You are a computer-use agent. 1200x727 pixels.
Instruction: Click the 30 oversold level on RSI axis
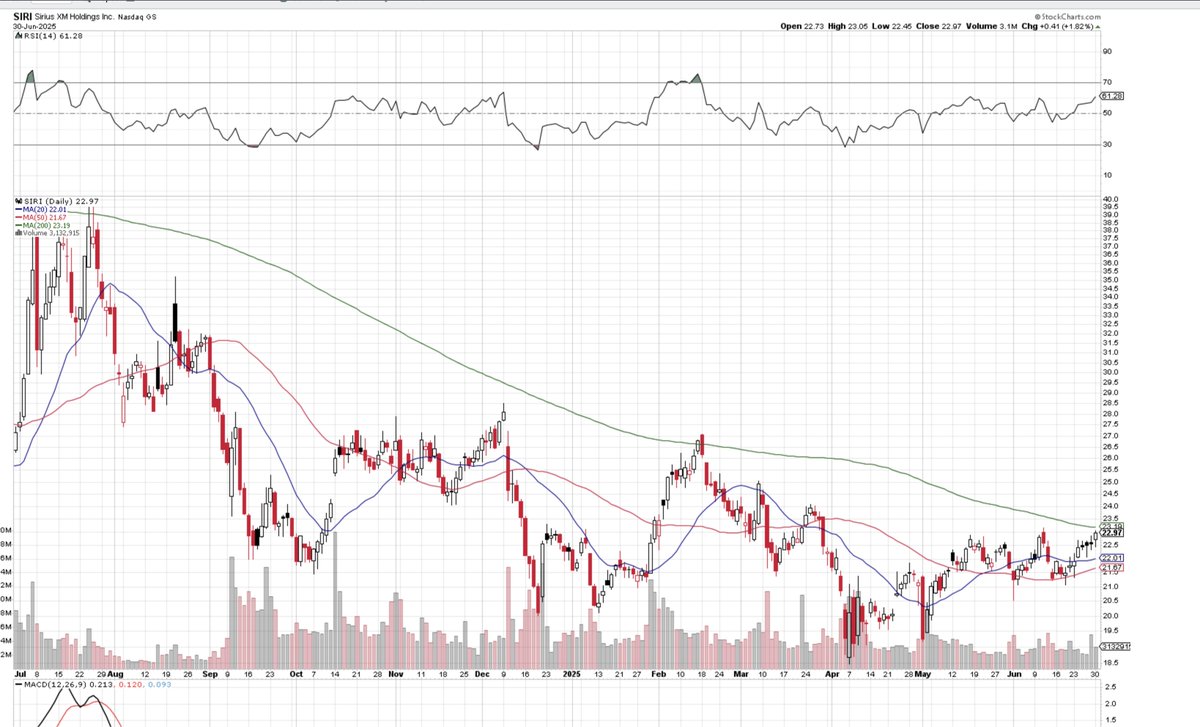(x=1107, y=144)
